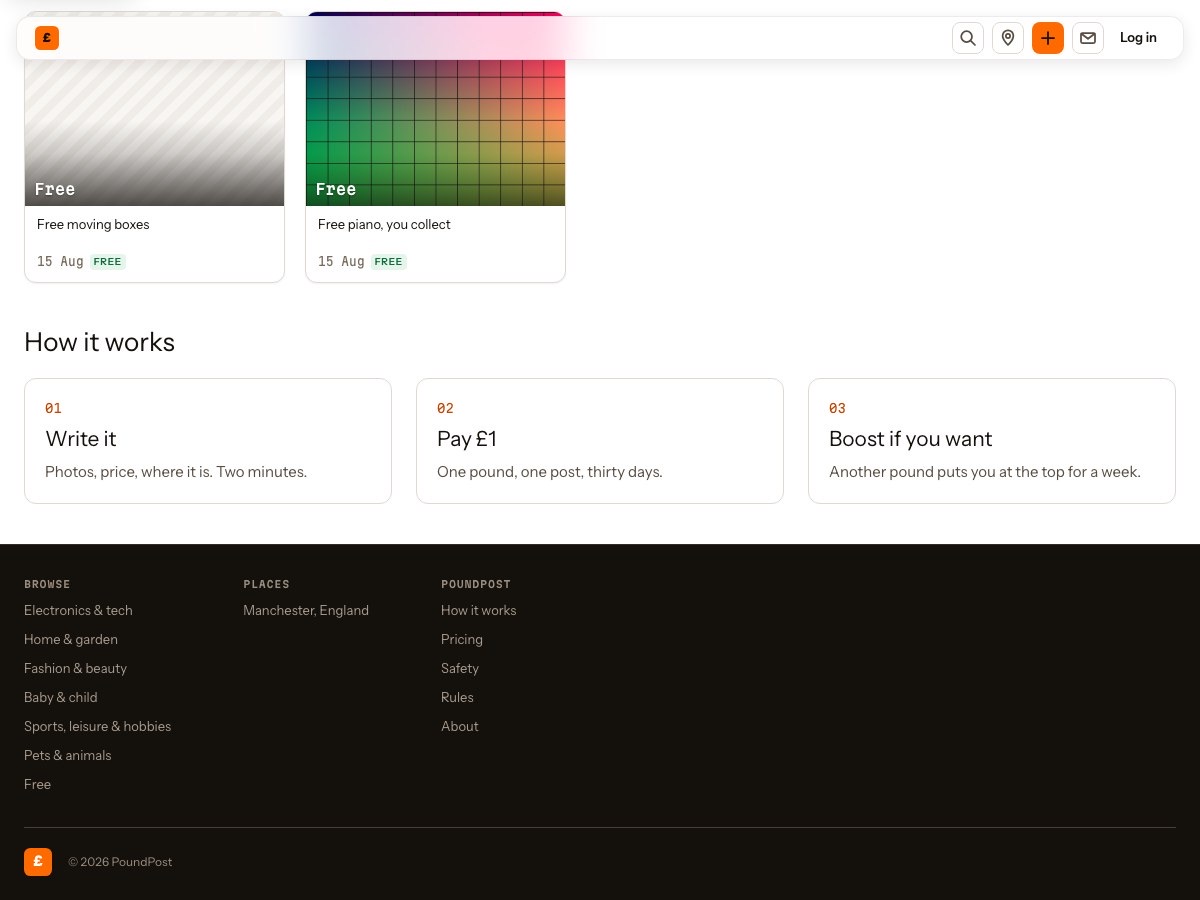Click FREE tag on moving boxes card
This screenshot has height=900, width=1200.
(x=107, y=262)
